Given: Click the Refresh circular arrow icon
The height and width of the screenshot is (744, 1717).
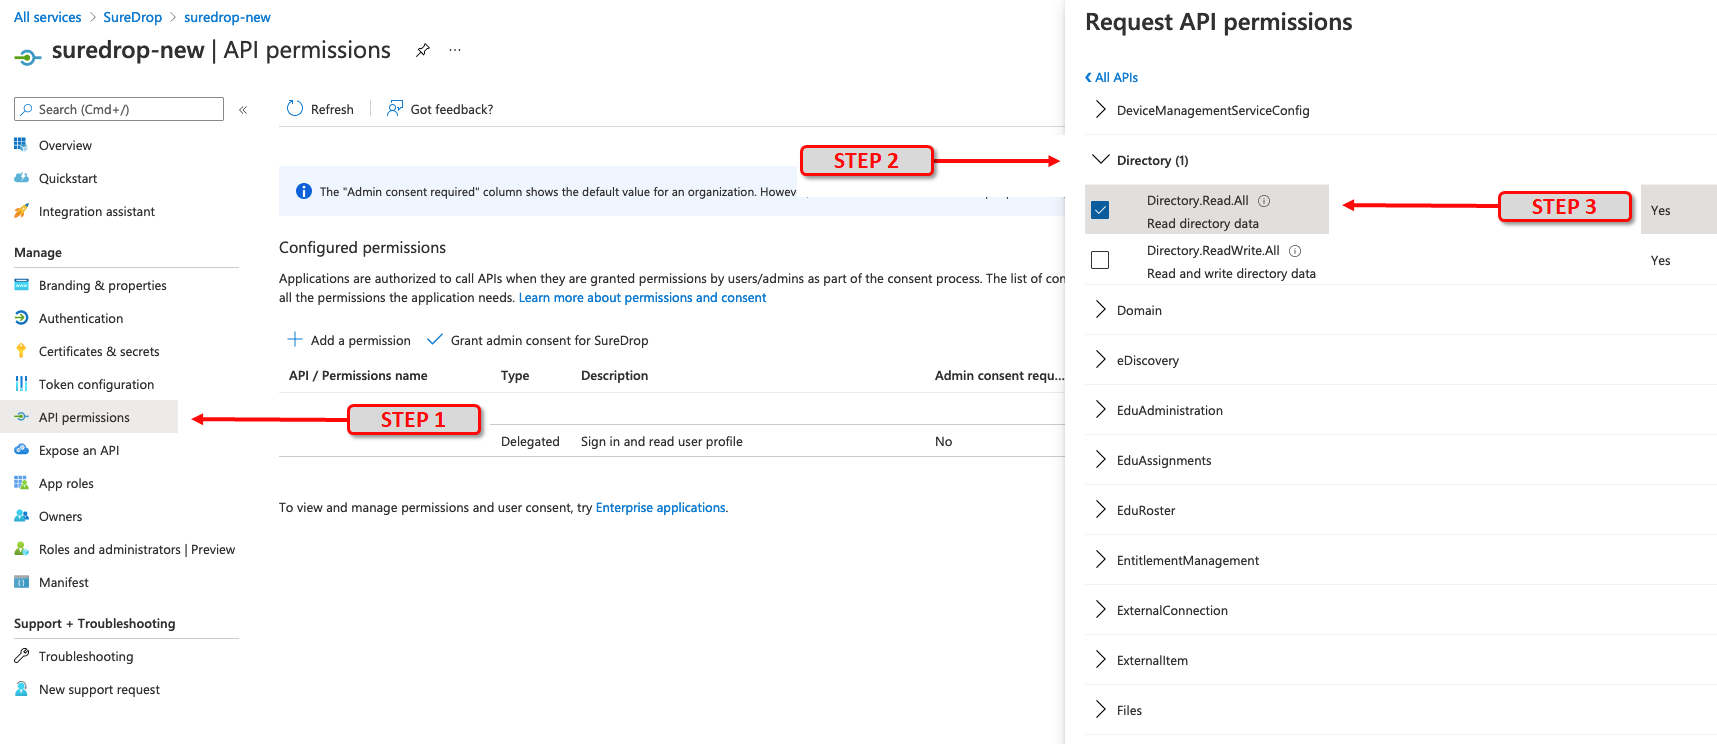Looking at the screenshot, I should pyautogui.click(x=295, y=108).
